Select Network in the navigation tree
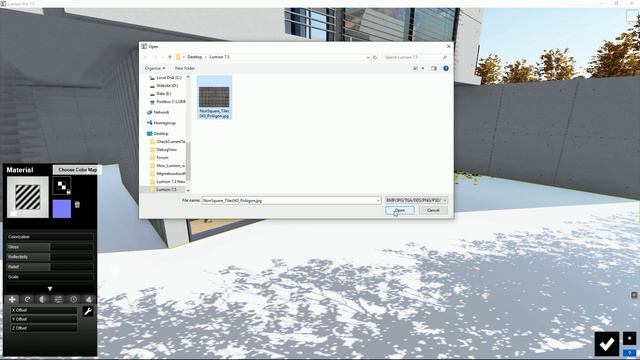640x360 pixels. click(158, 112)
